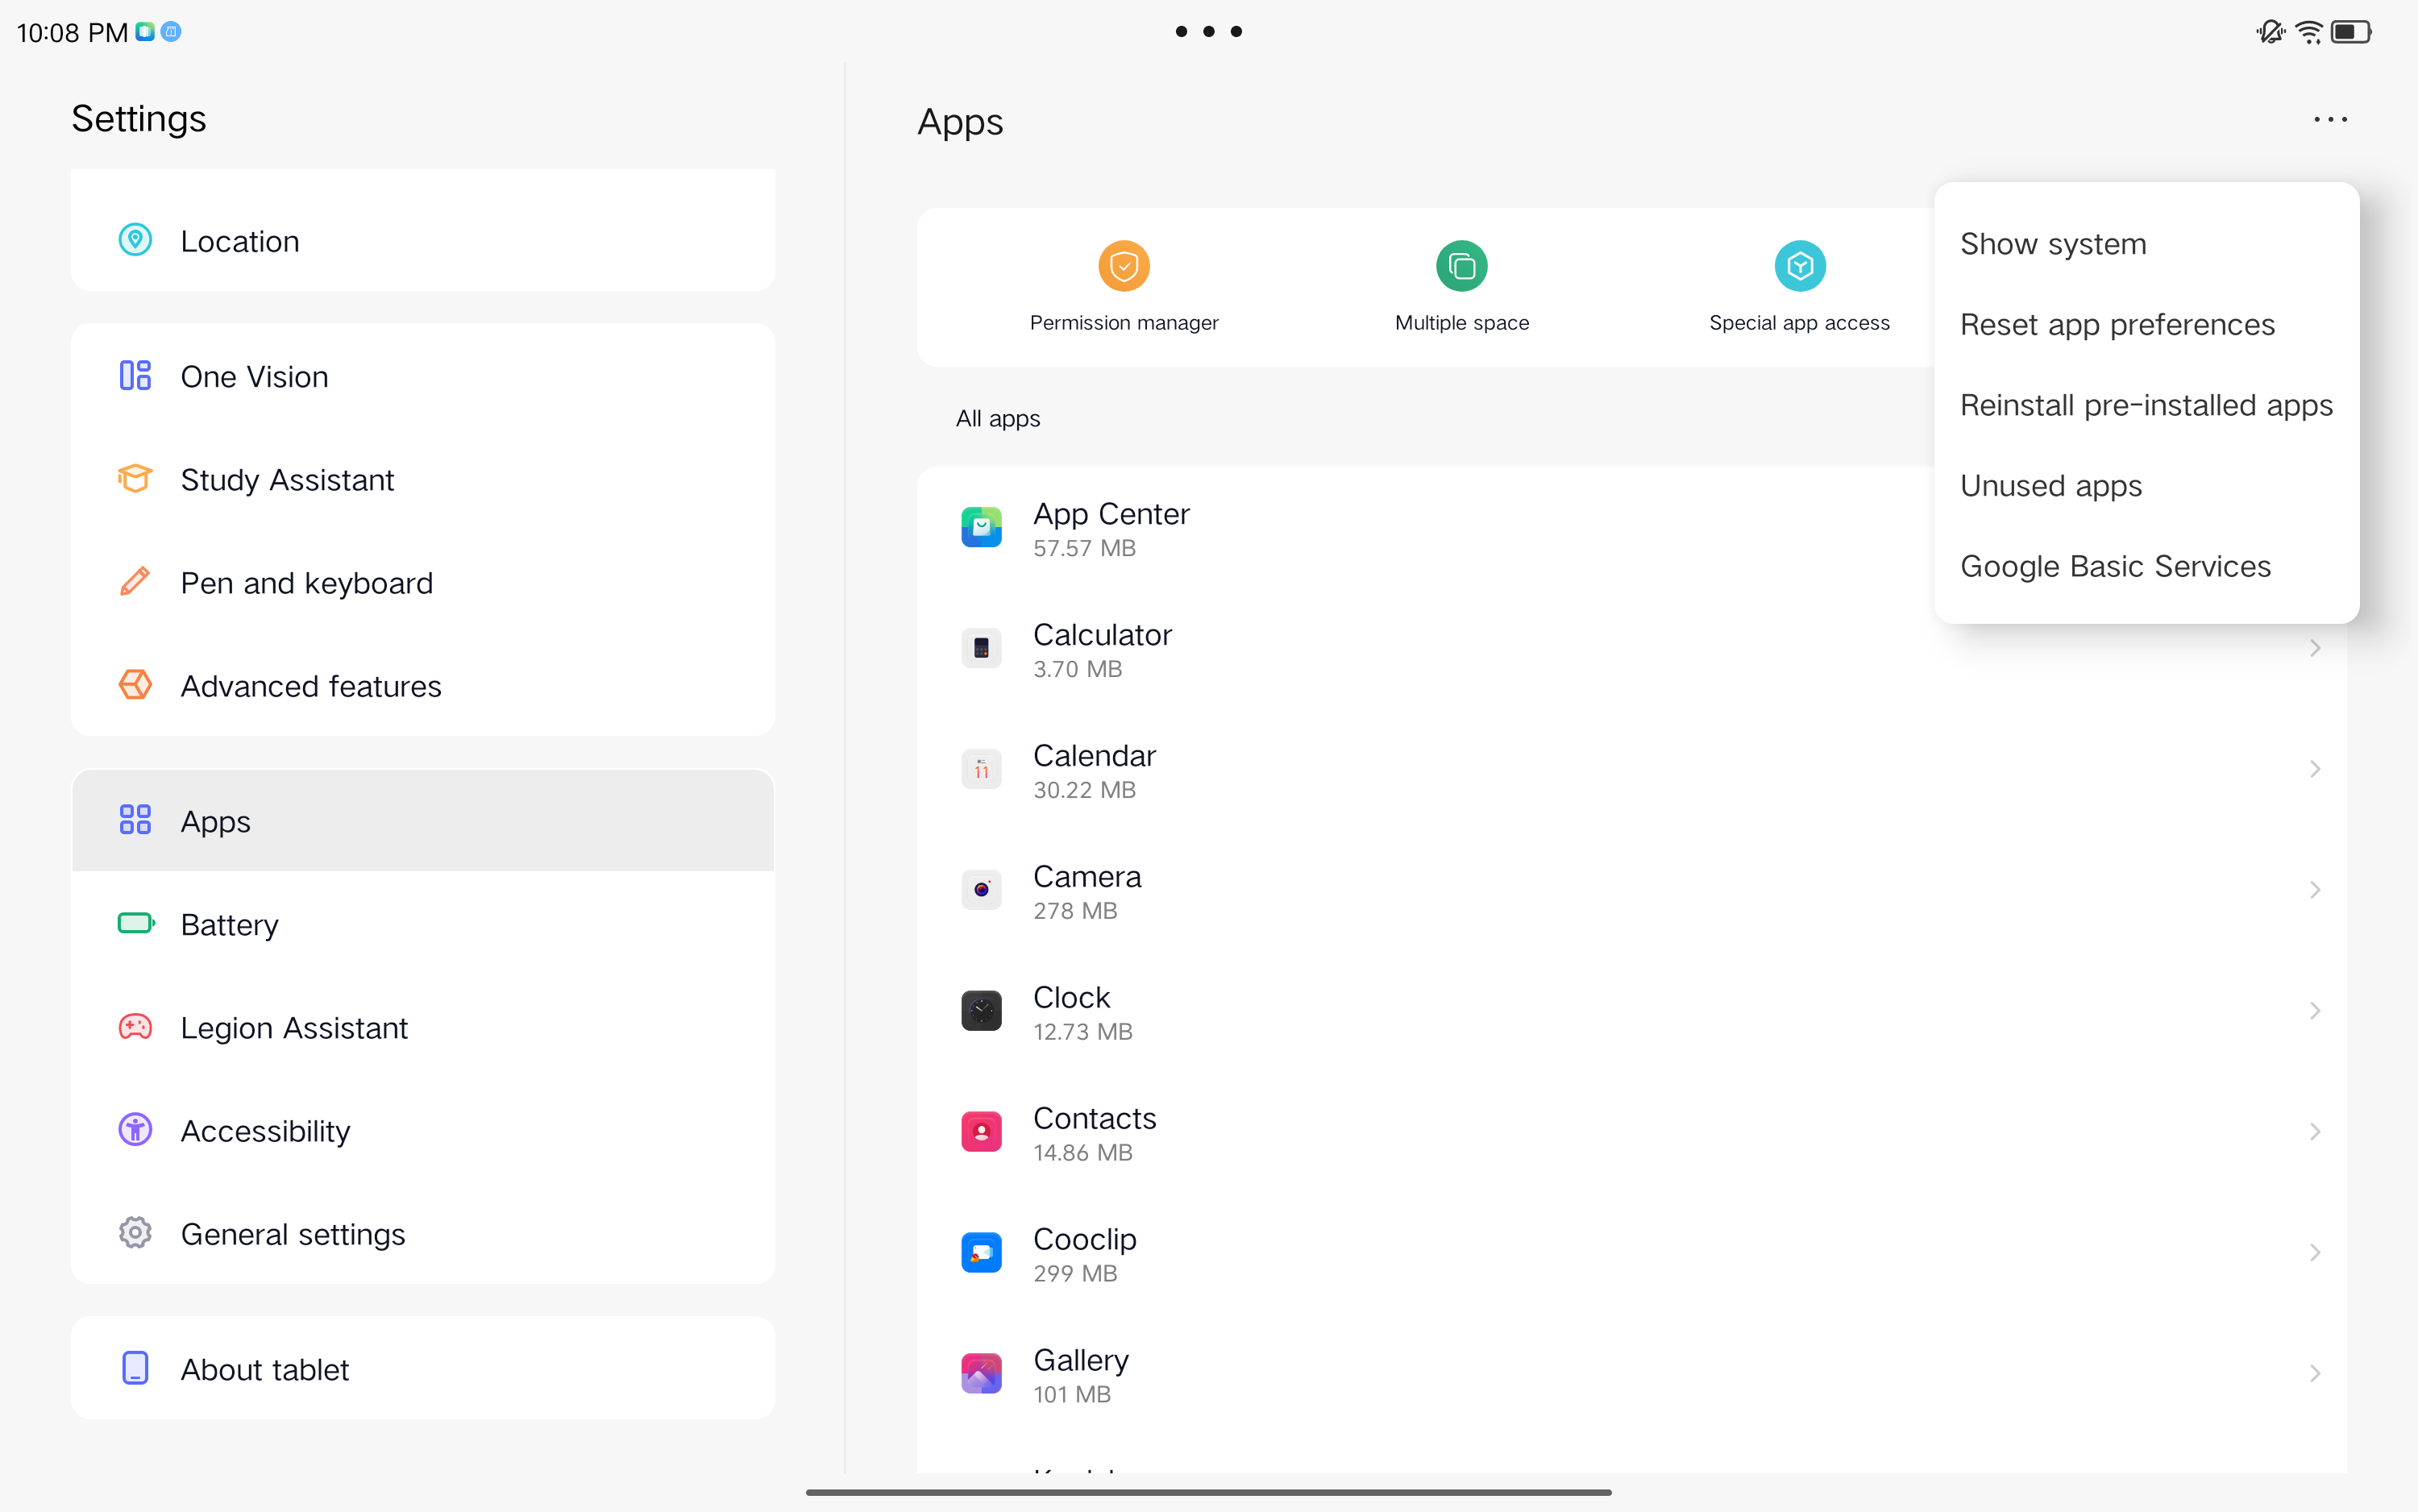Expand the Calculator row chevron
Screen dimensions: 2418x1512
click(x=2314, y=649)
